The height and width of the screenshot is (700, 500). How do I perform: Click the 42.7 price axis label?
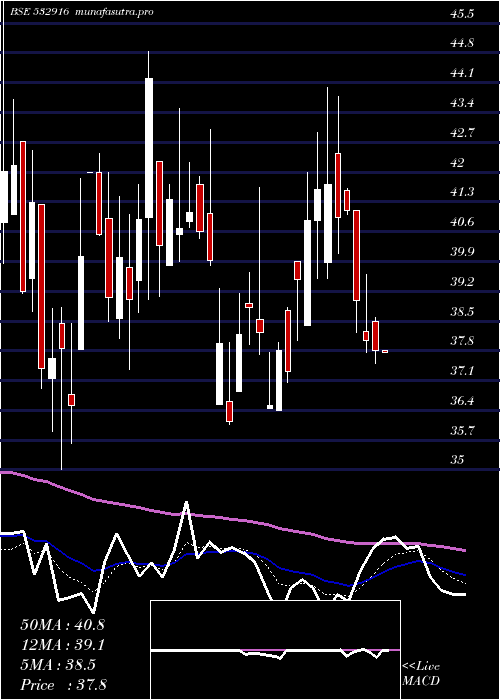click(462, 133)
